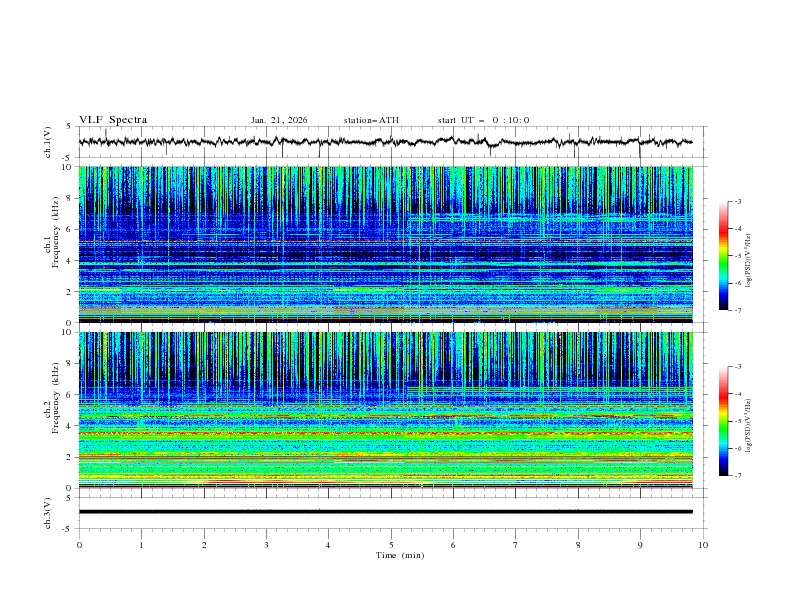
Task: Click the start UT time text
Action: (x=483, y=120)
